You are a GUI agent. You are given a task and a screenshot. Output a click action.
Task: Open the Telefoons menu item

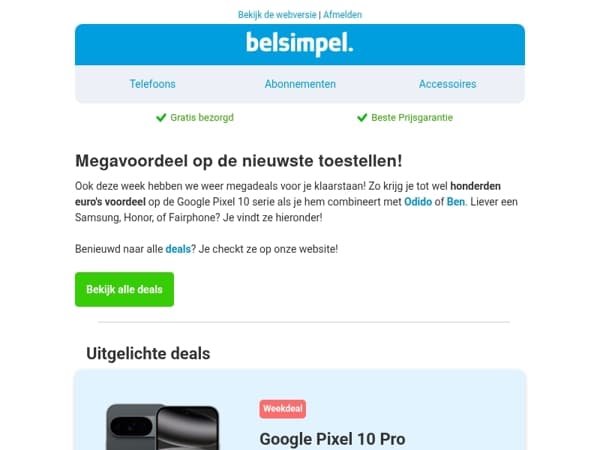tap(152, 84)
